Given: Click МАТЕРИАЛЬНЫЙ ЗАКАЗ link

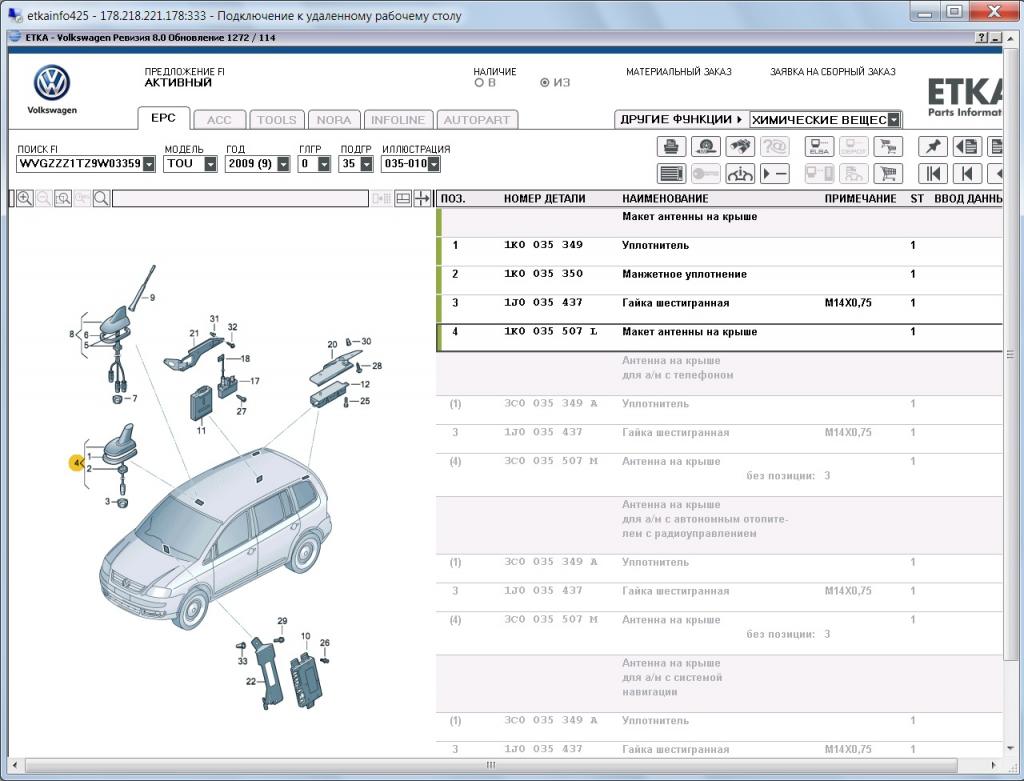Looking at the screenshot, I should pyautogui.click(x=679, y=72).
